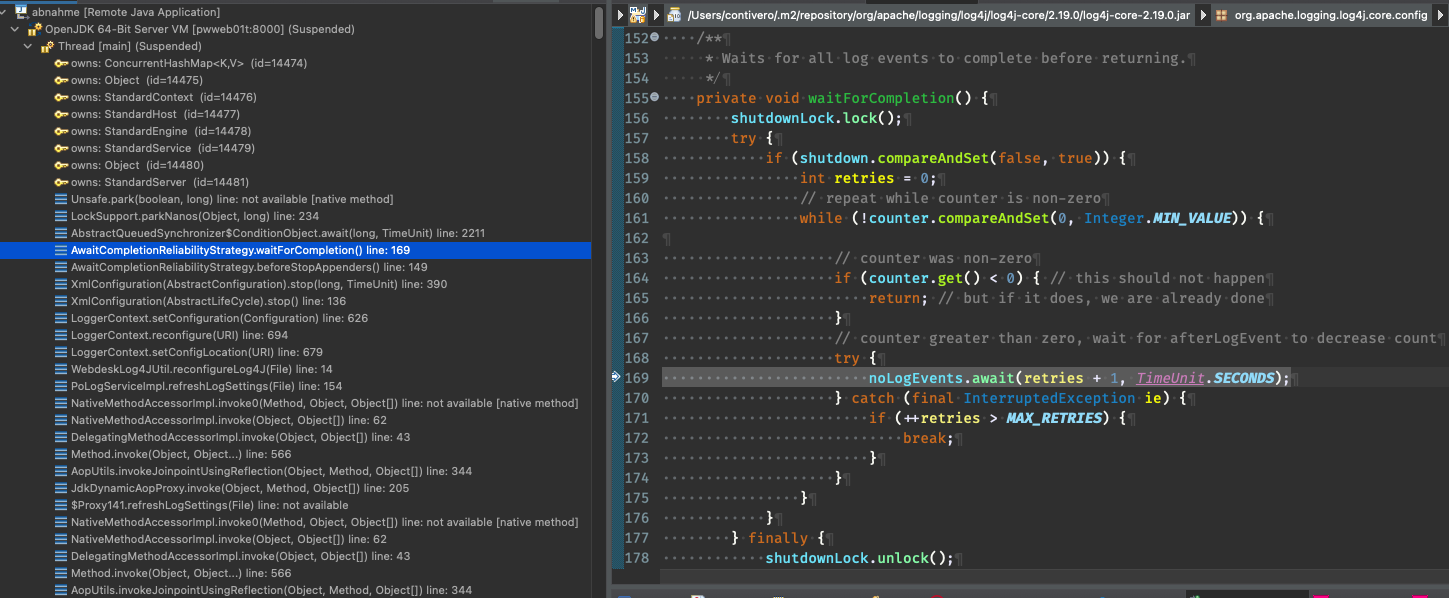
Task: Click the package icon for org.apache.logging.log4j.core.config
Action: tap(1221, 15)
